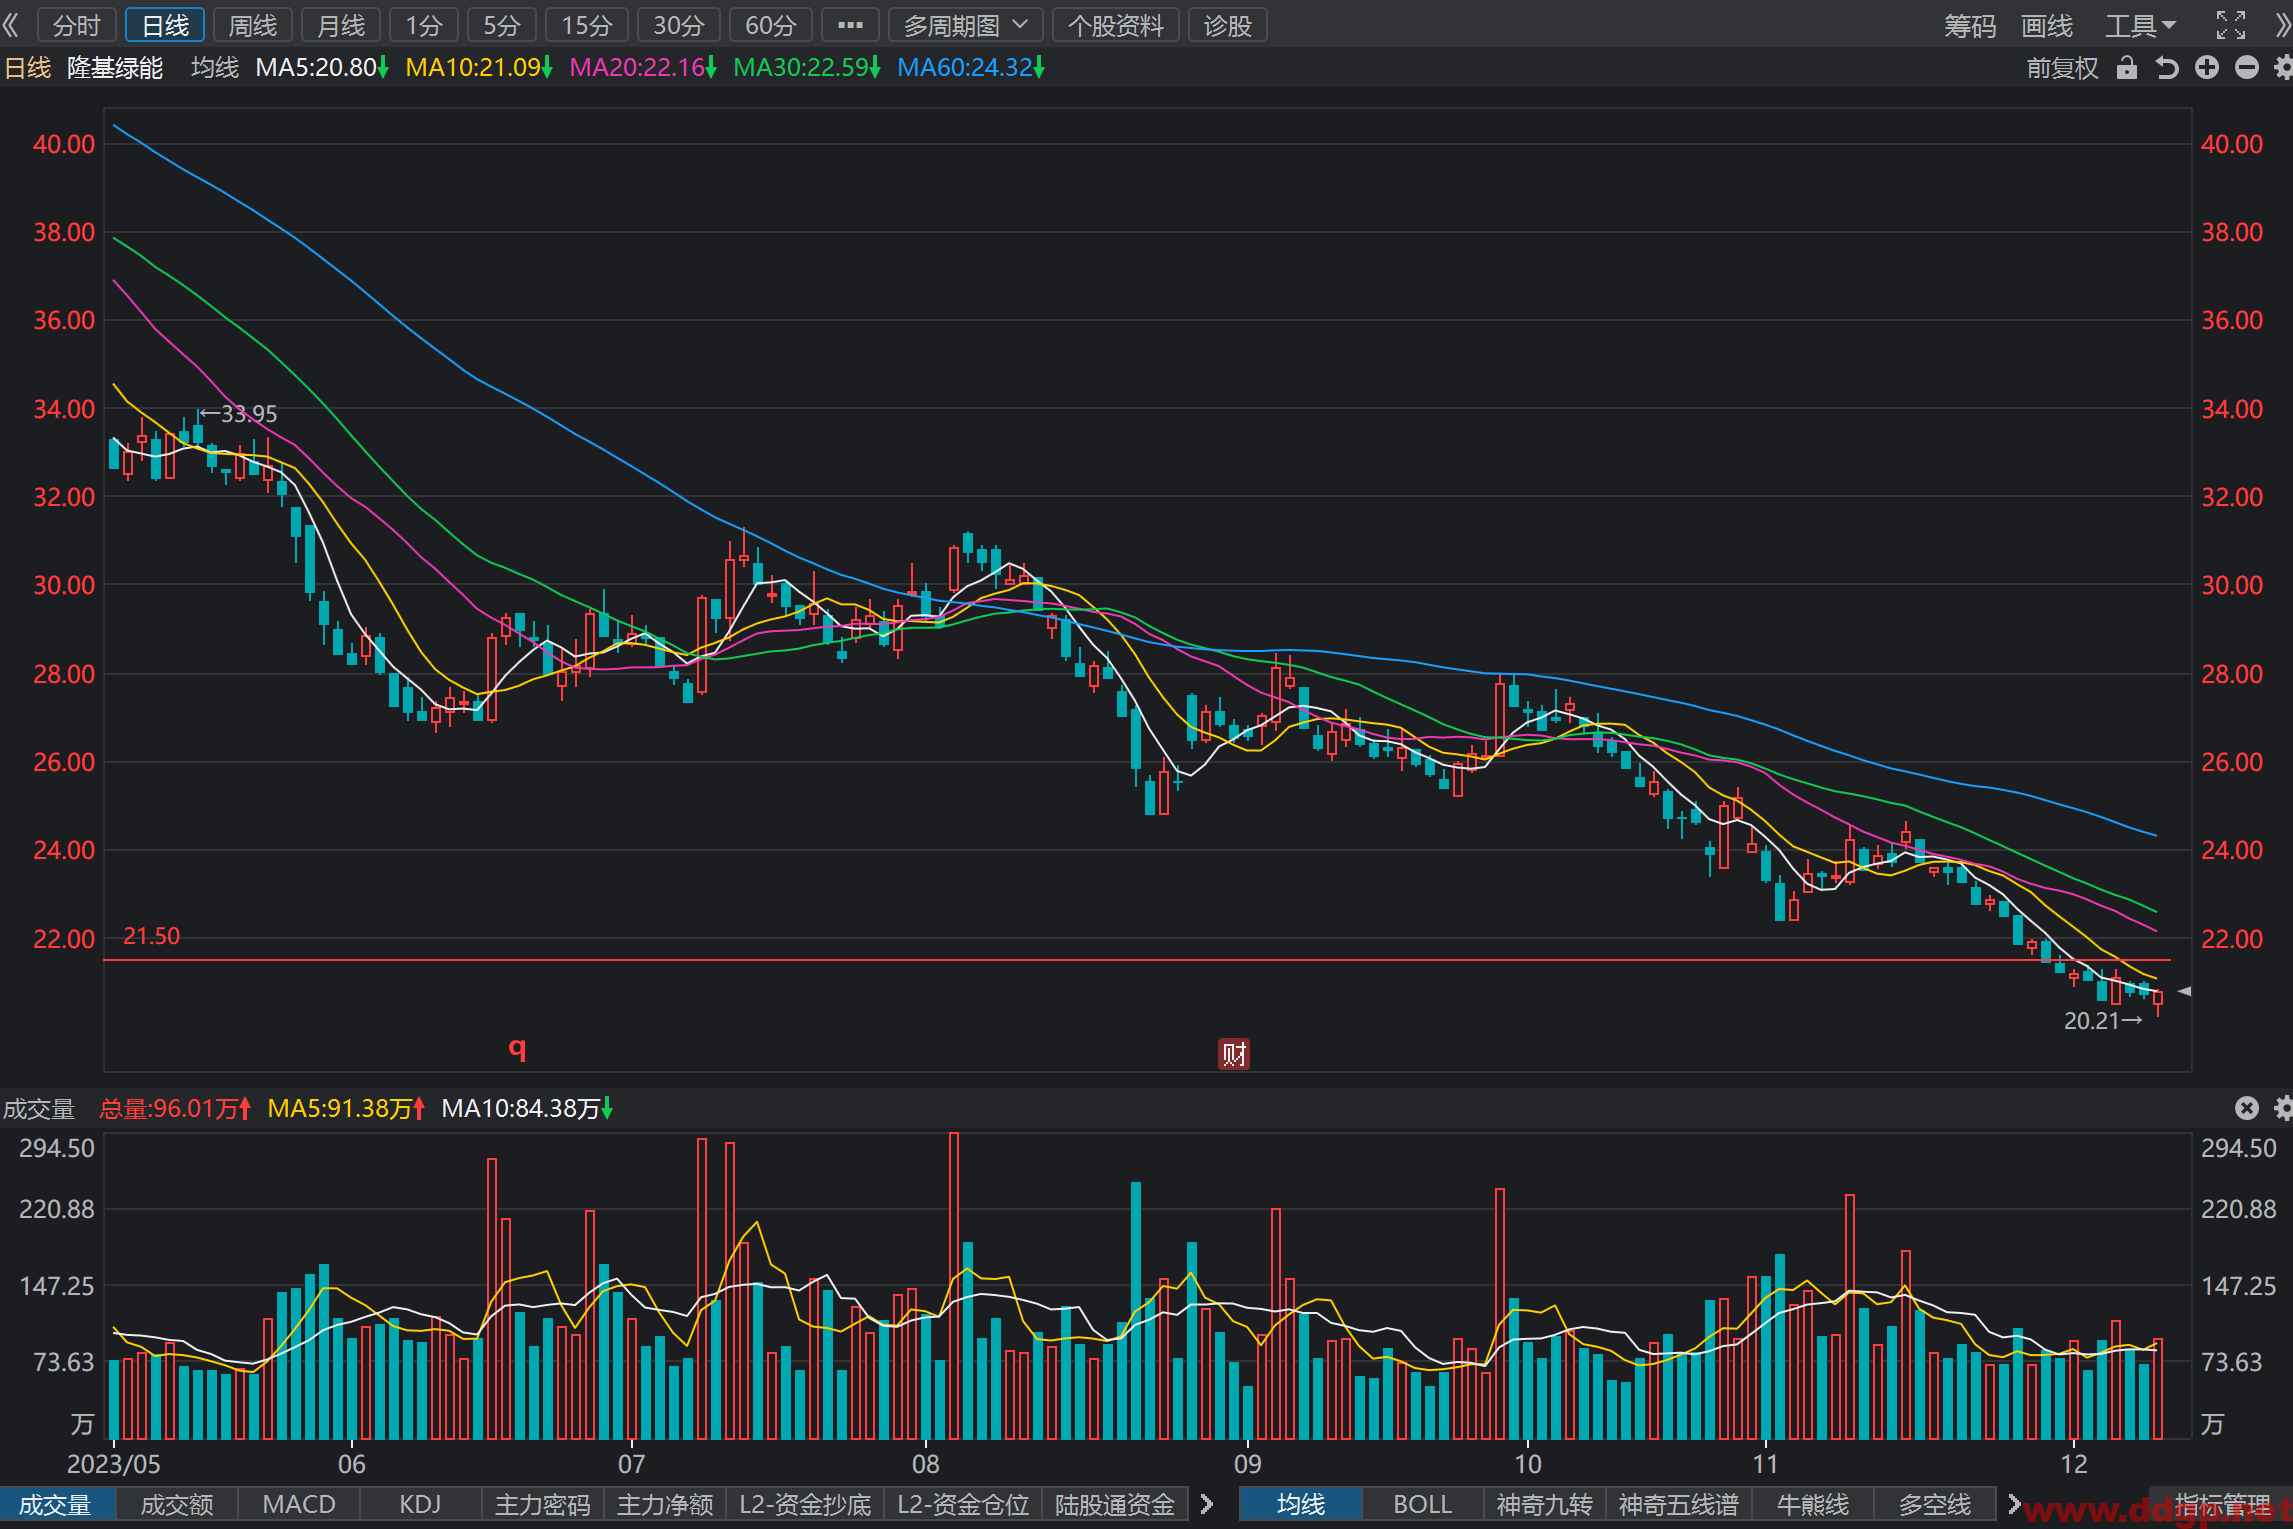Open the L2-资金仓位 indicator tab
Viewport: 2293px width, 1529px height.
tap(963, 1504)
